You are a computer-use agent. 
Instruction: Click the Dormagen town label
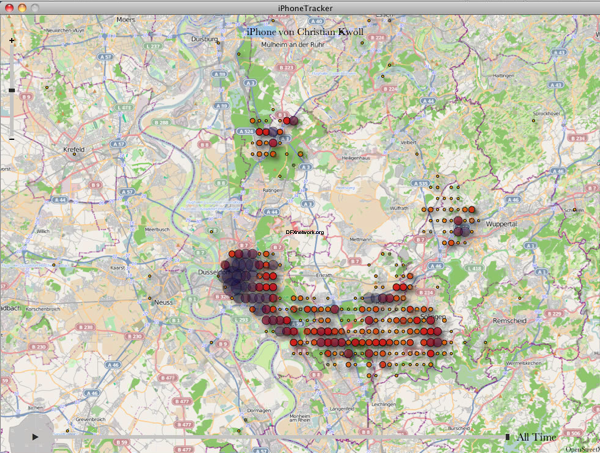pos(259,410)
